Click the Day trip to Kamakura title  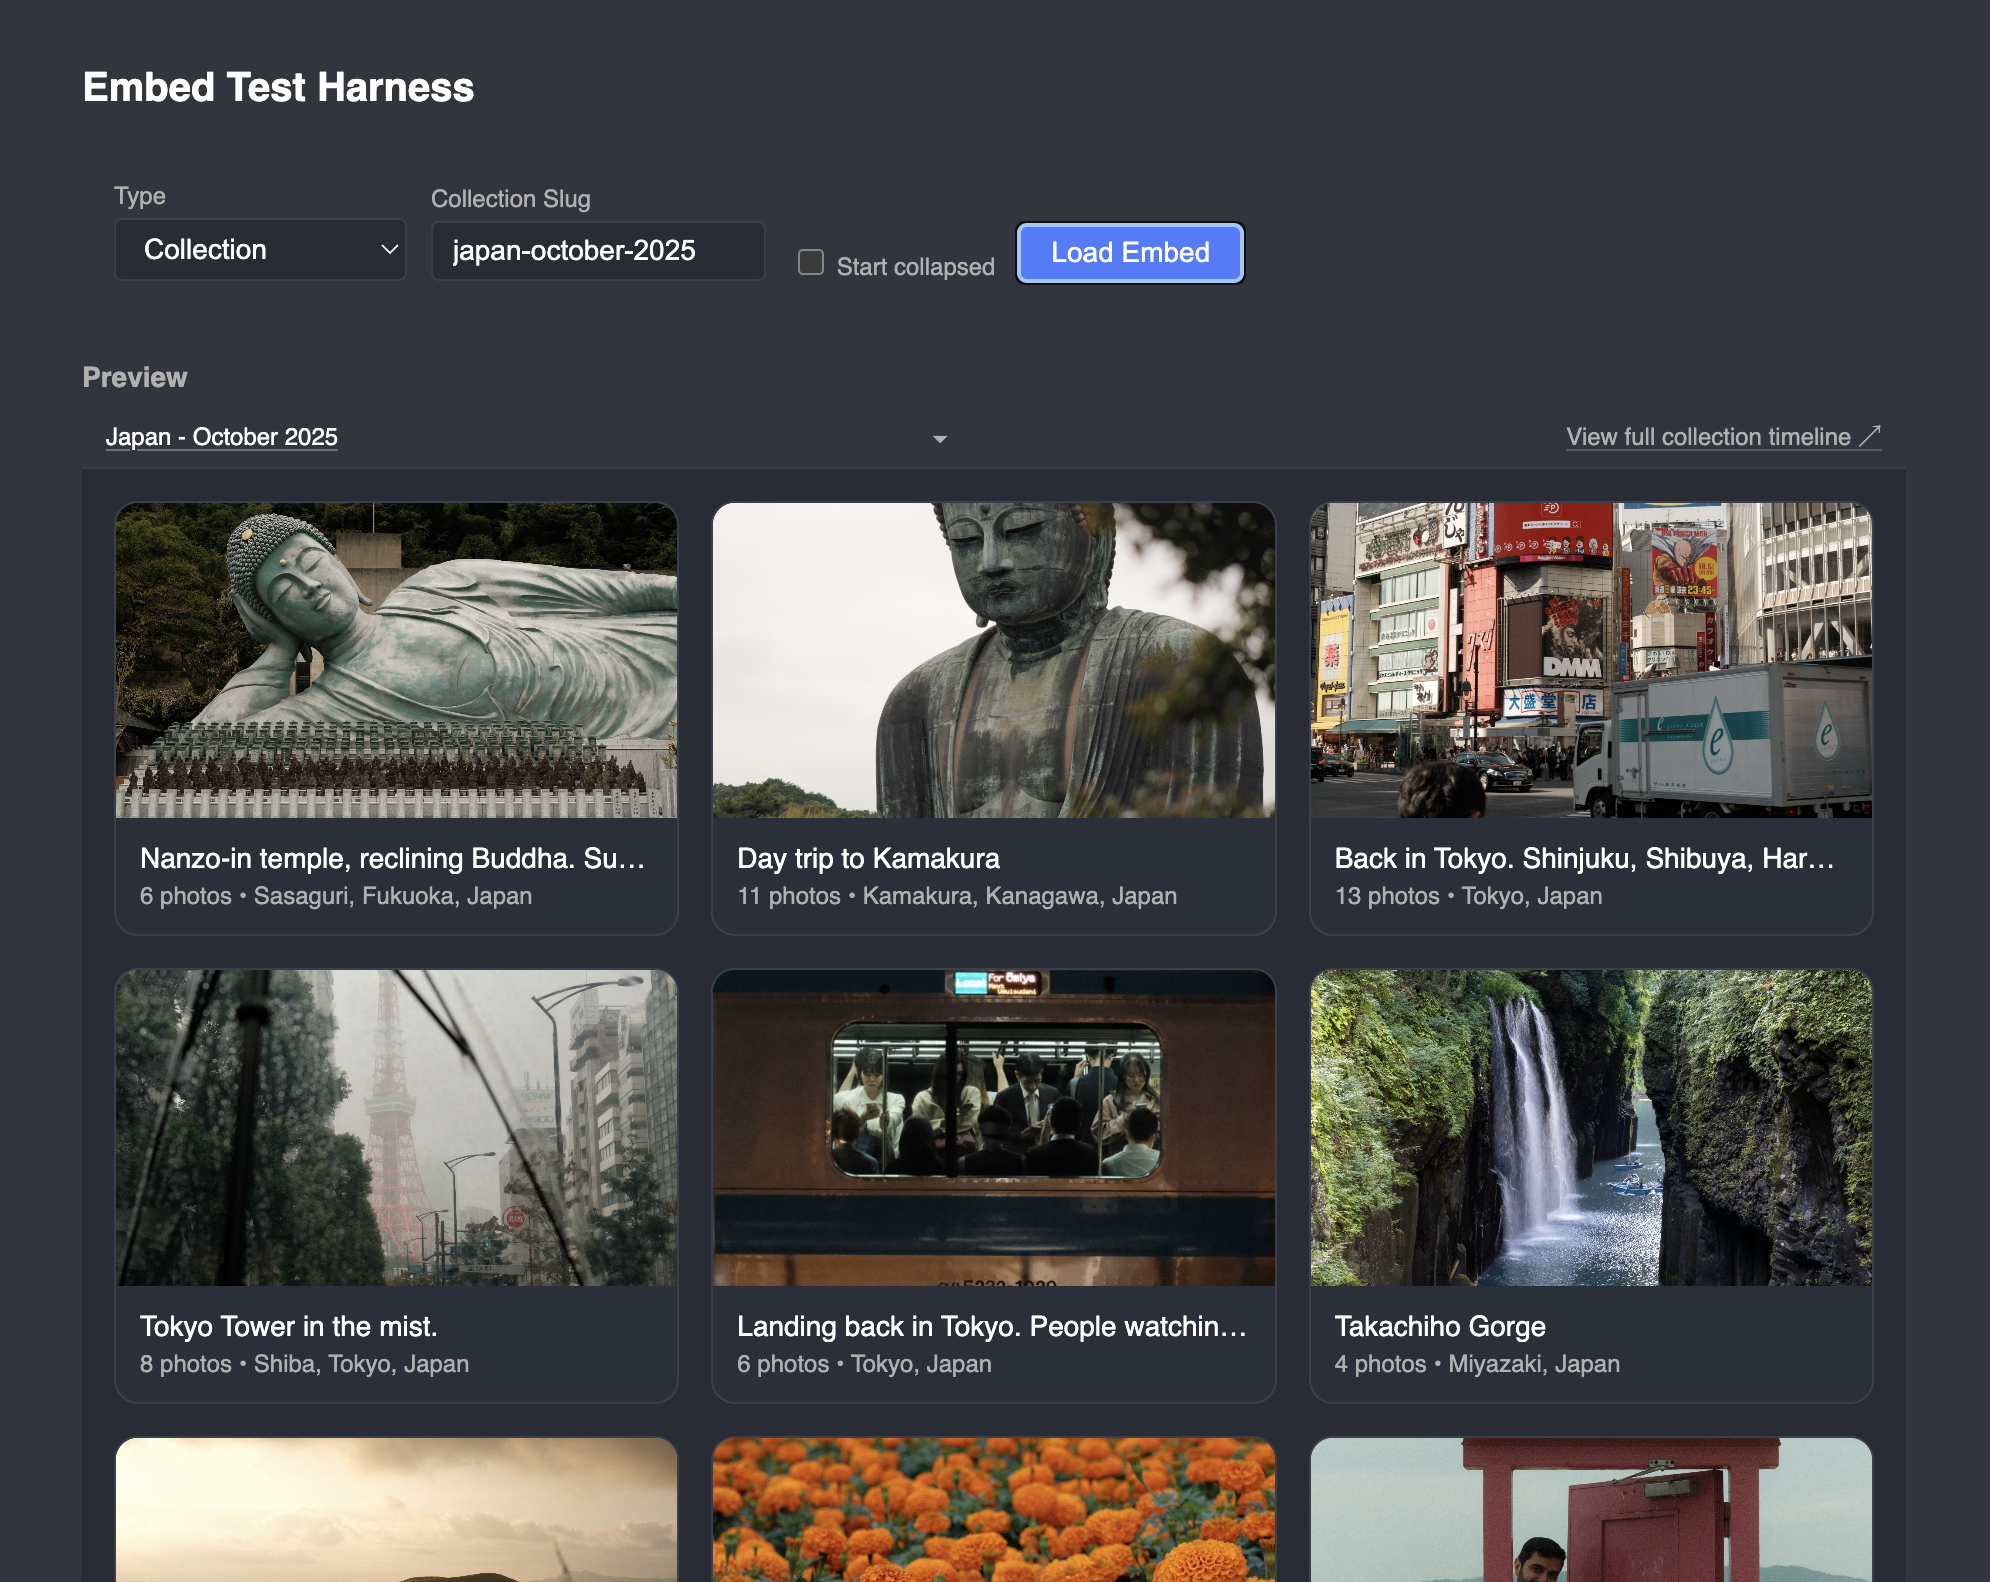click(x=868, y=858)
